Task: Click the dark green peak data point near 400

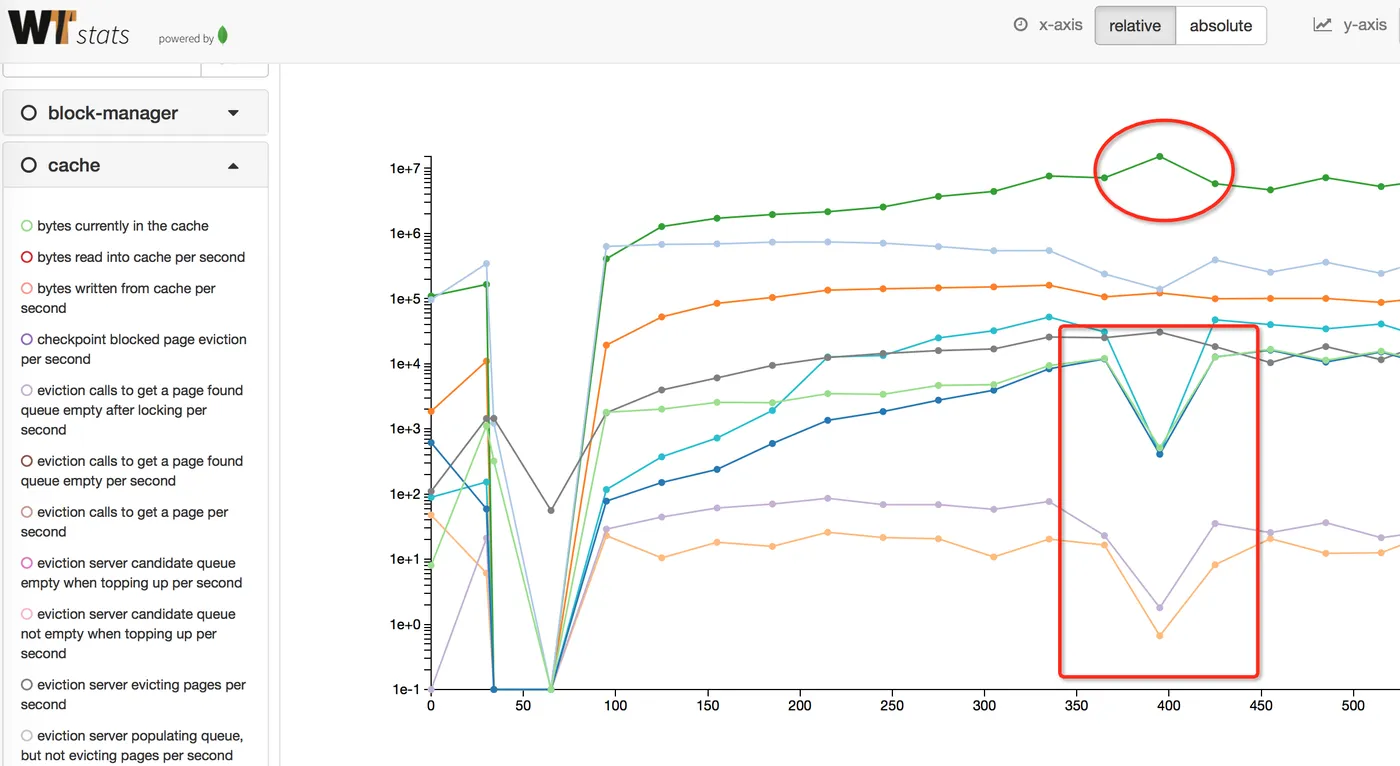Action: click(x=1160, y=156)
